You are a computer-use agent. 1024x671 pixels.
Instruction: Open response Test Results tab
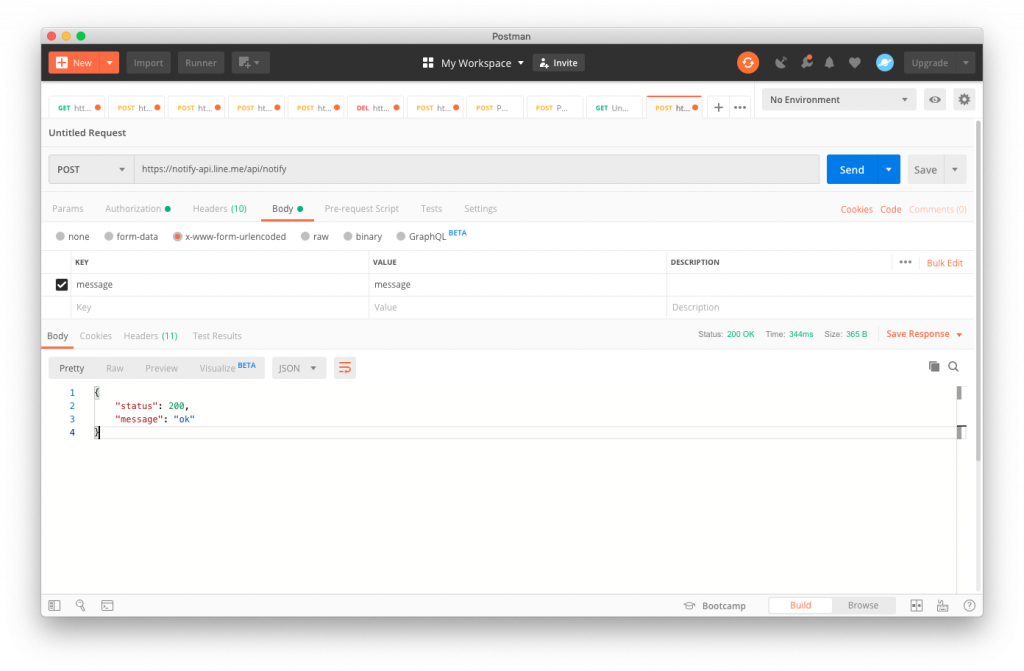(x=217, y=336)
